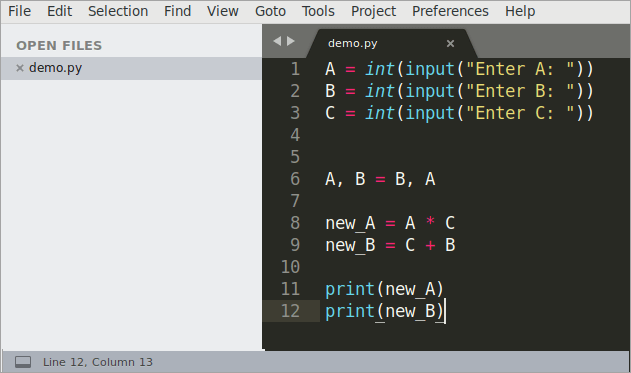
Task: Click the print(new_A) statement
Action: click(x=384, y=289)
